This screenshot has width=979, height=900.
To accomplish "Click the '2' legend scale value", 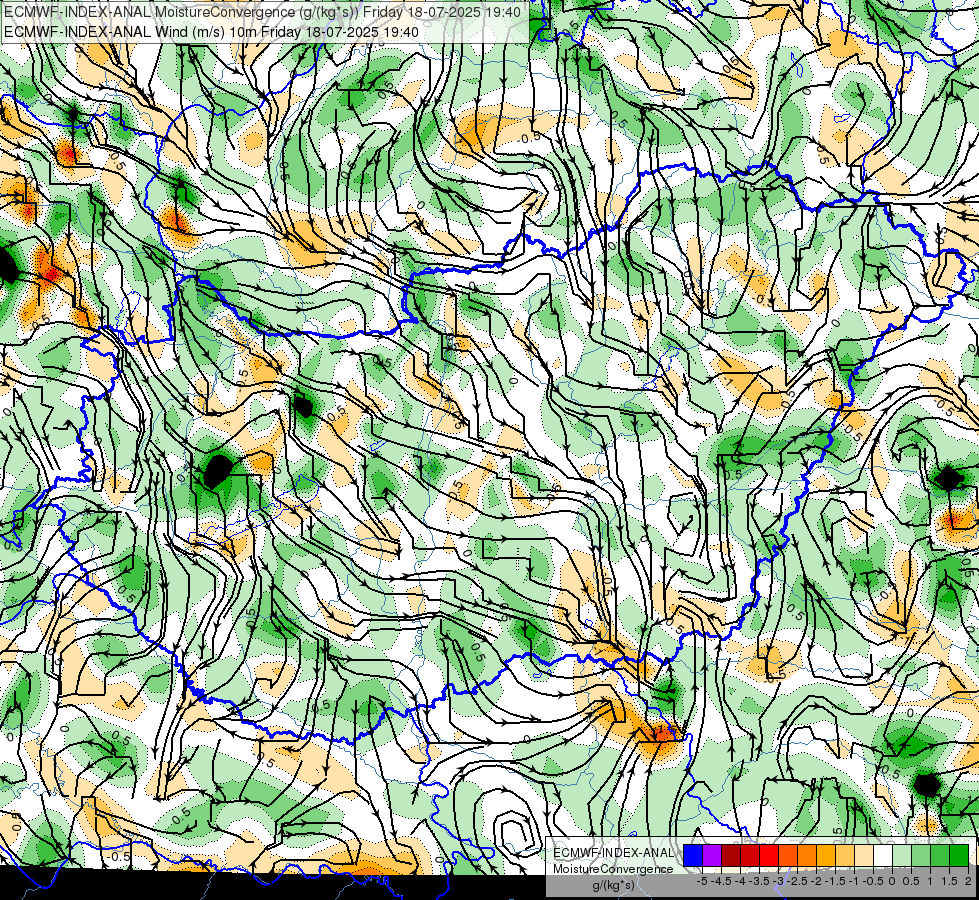I will point(968,881).
